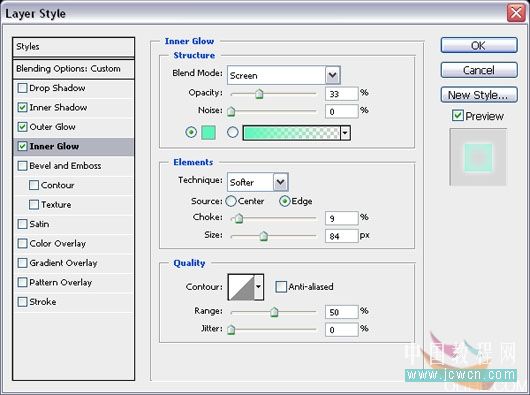Click the Size value field

click(341, 236)
